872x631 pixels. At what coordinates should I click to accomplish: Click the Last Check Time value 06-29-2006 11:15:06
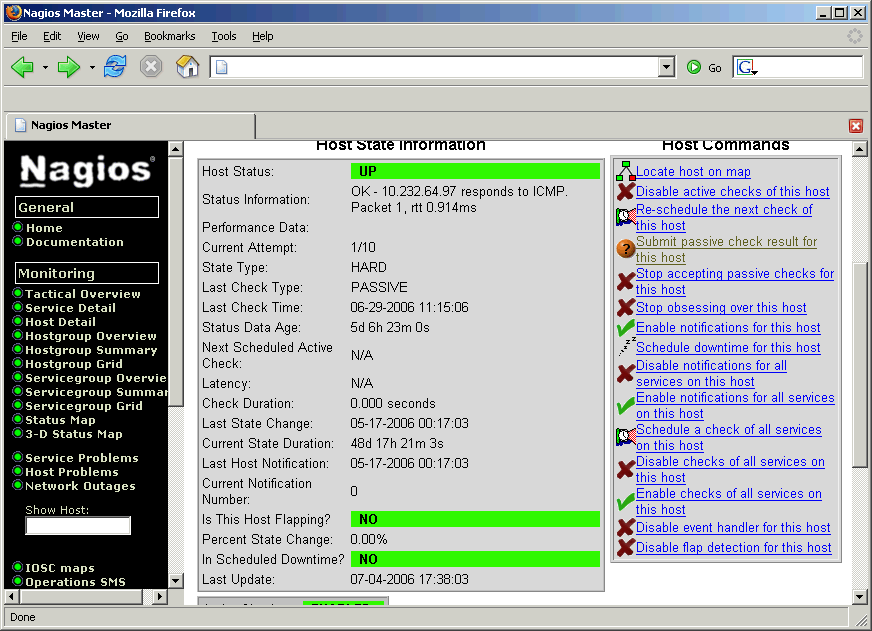coord(409,307)
